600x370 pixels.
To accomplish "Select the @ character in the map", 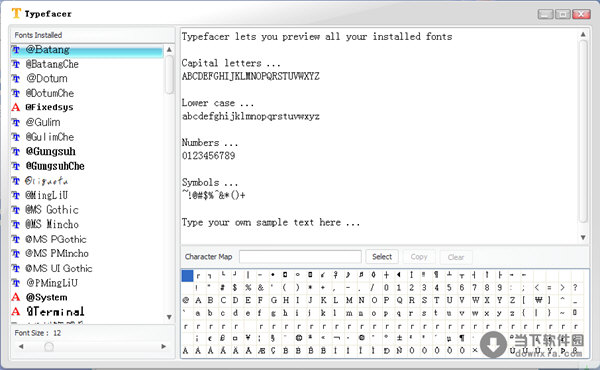I will tap(186, 300).
